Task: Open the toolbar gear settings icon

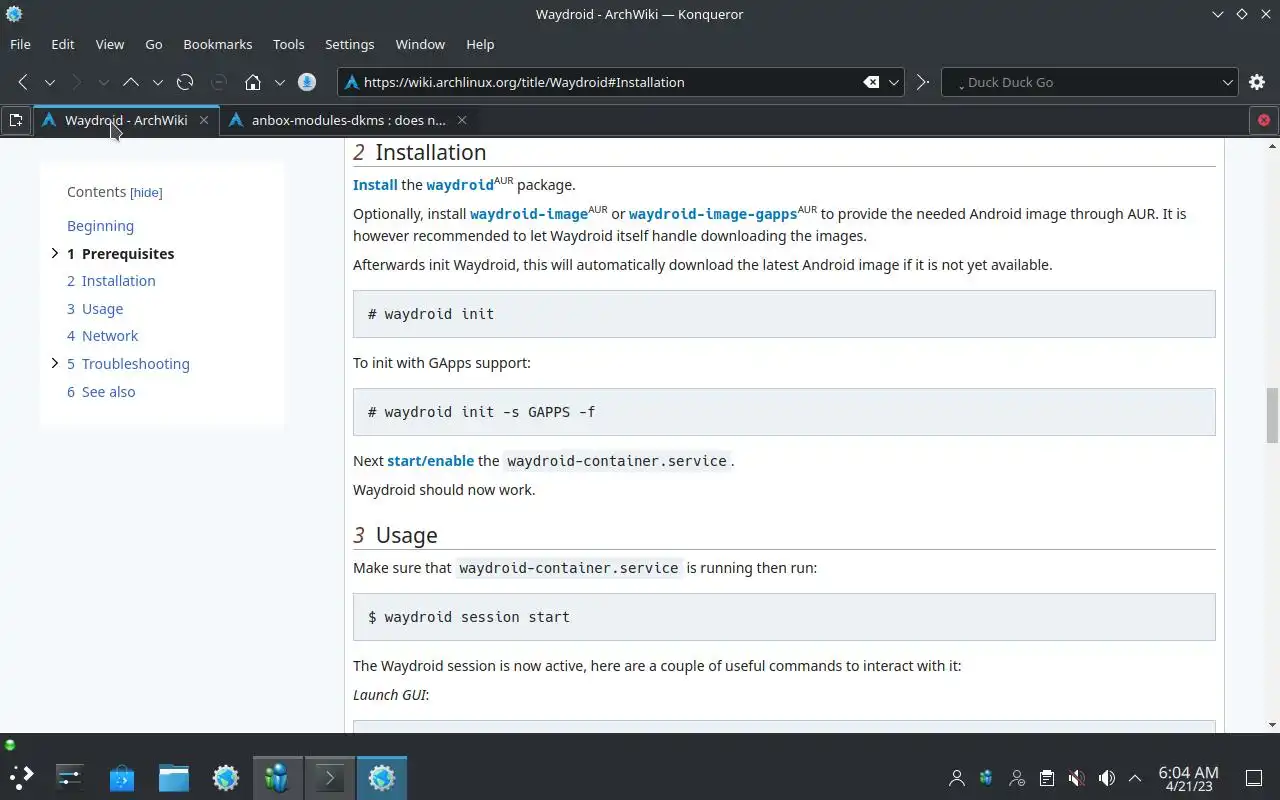Action: 1257,82
